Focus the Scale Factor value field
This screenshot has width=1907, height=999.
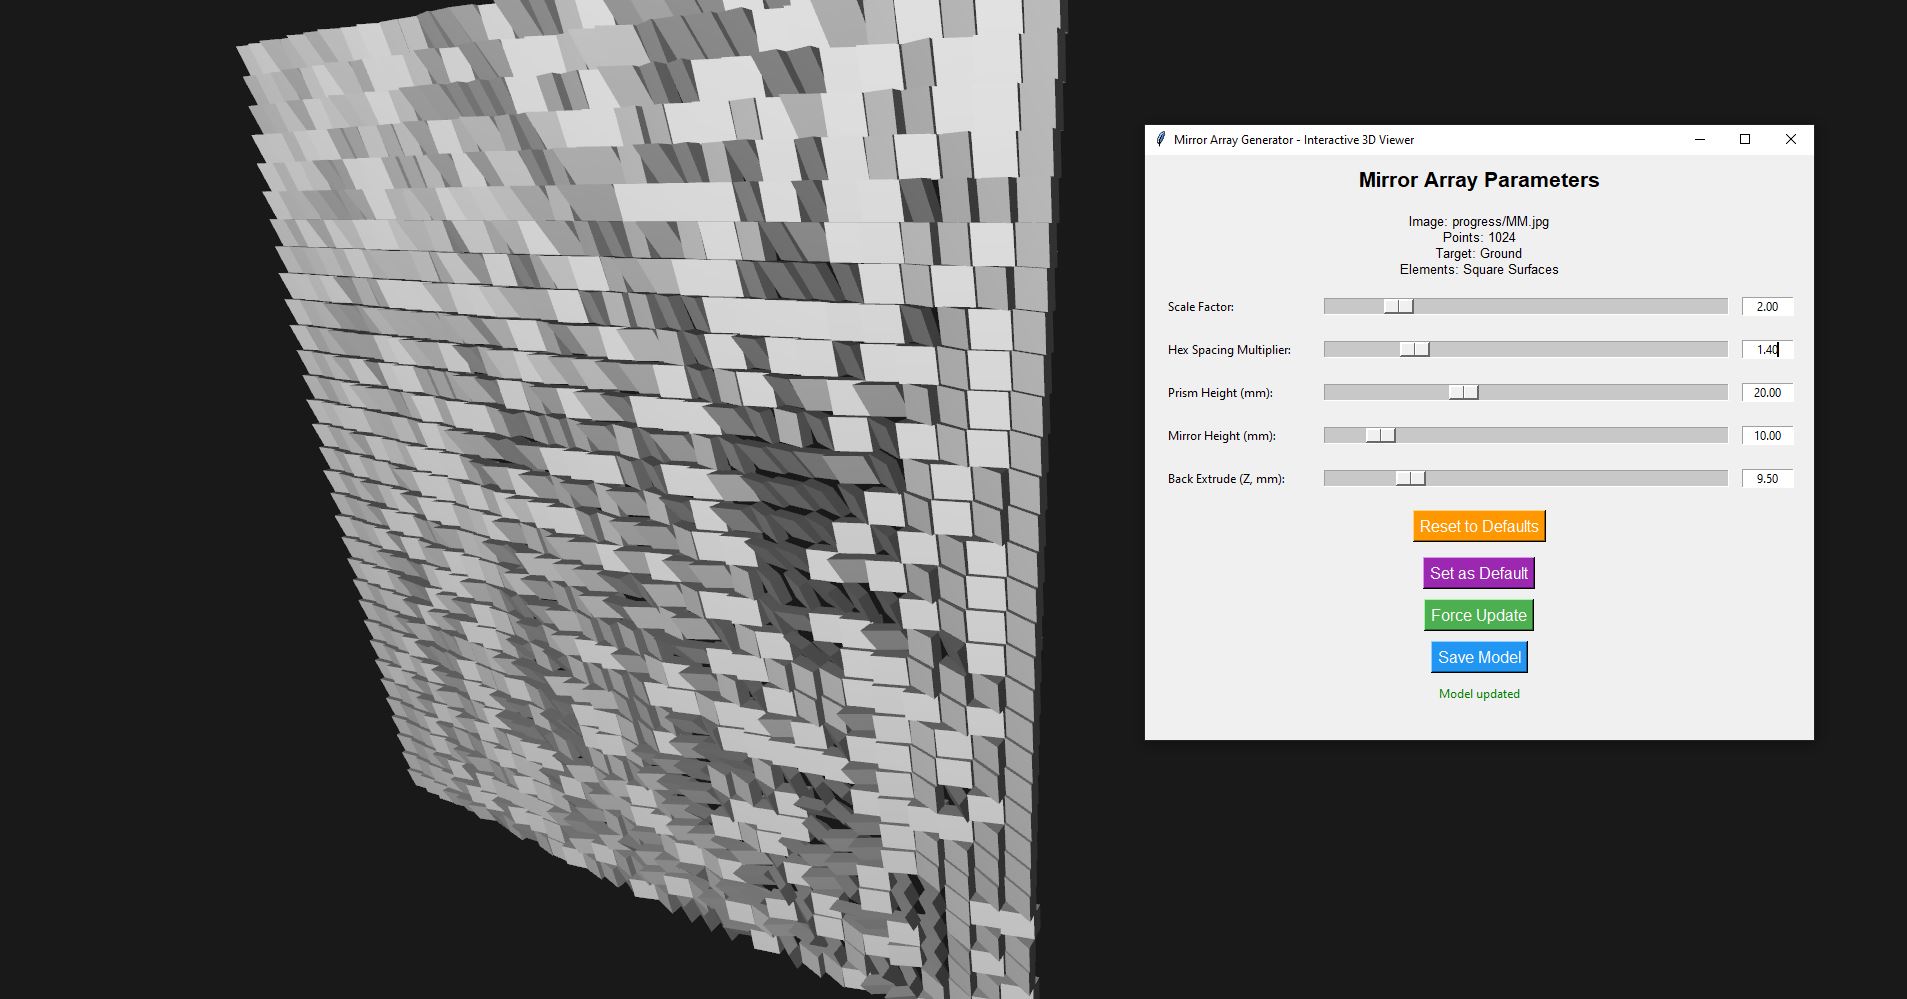(1767, 307)
